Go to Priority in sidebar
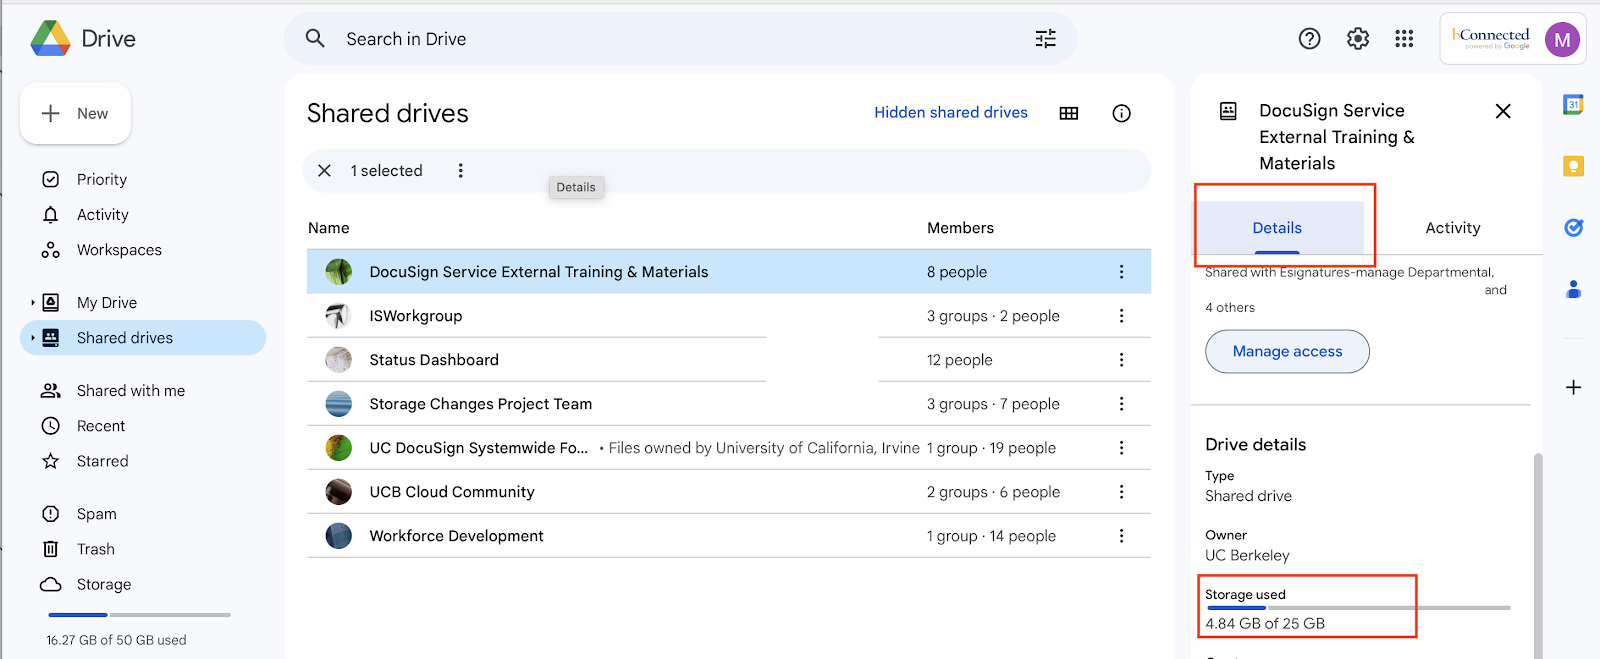The height and width of the screenshot is (659, 1600). [102, 180]
